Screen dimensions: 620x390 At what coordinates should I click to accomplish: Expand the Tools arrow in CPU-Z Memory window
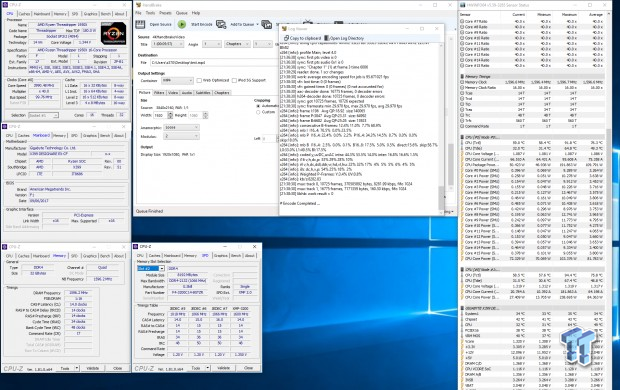[x=76, y=368]
